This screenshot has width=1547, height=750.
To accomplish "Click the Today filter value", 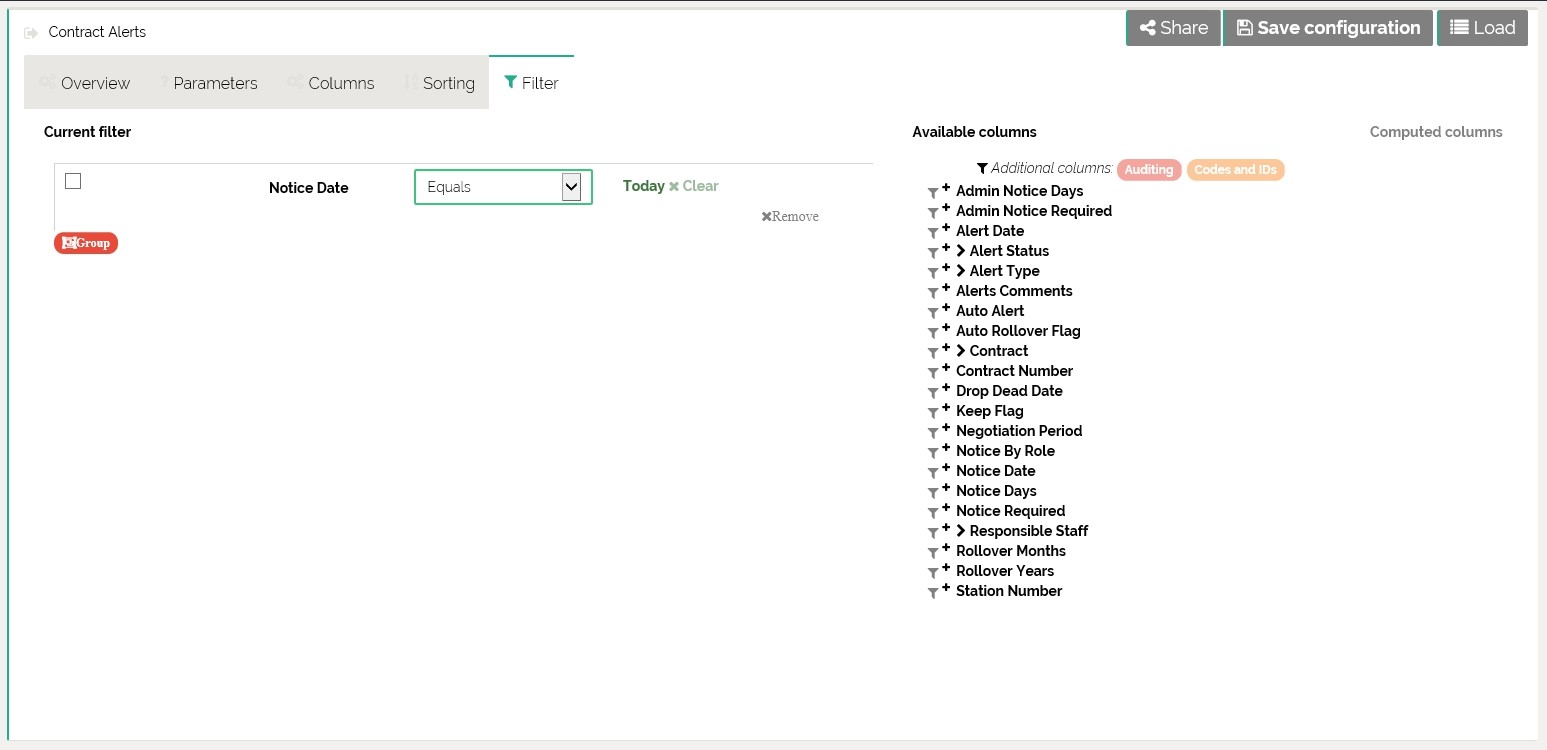I will tap(643, 186).
